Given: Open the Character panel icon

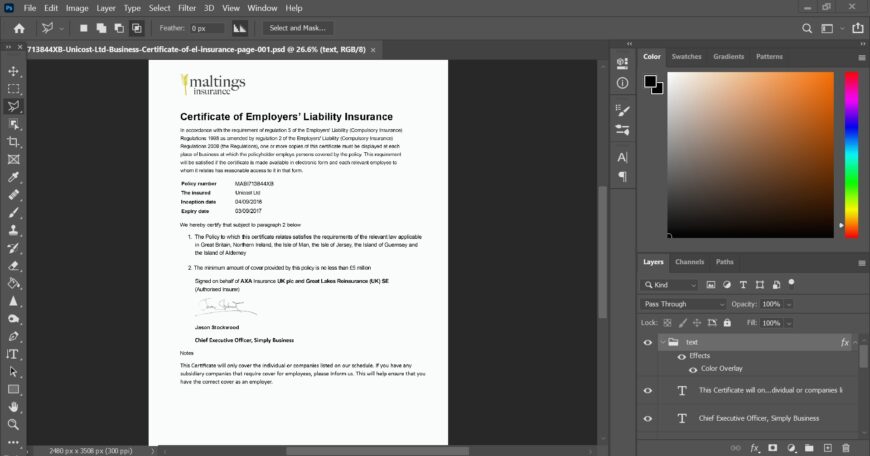Looking at the screenshot, I should click(623, 158).
